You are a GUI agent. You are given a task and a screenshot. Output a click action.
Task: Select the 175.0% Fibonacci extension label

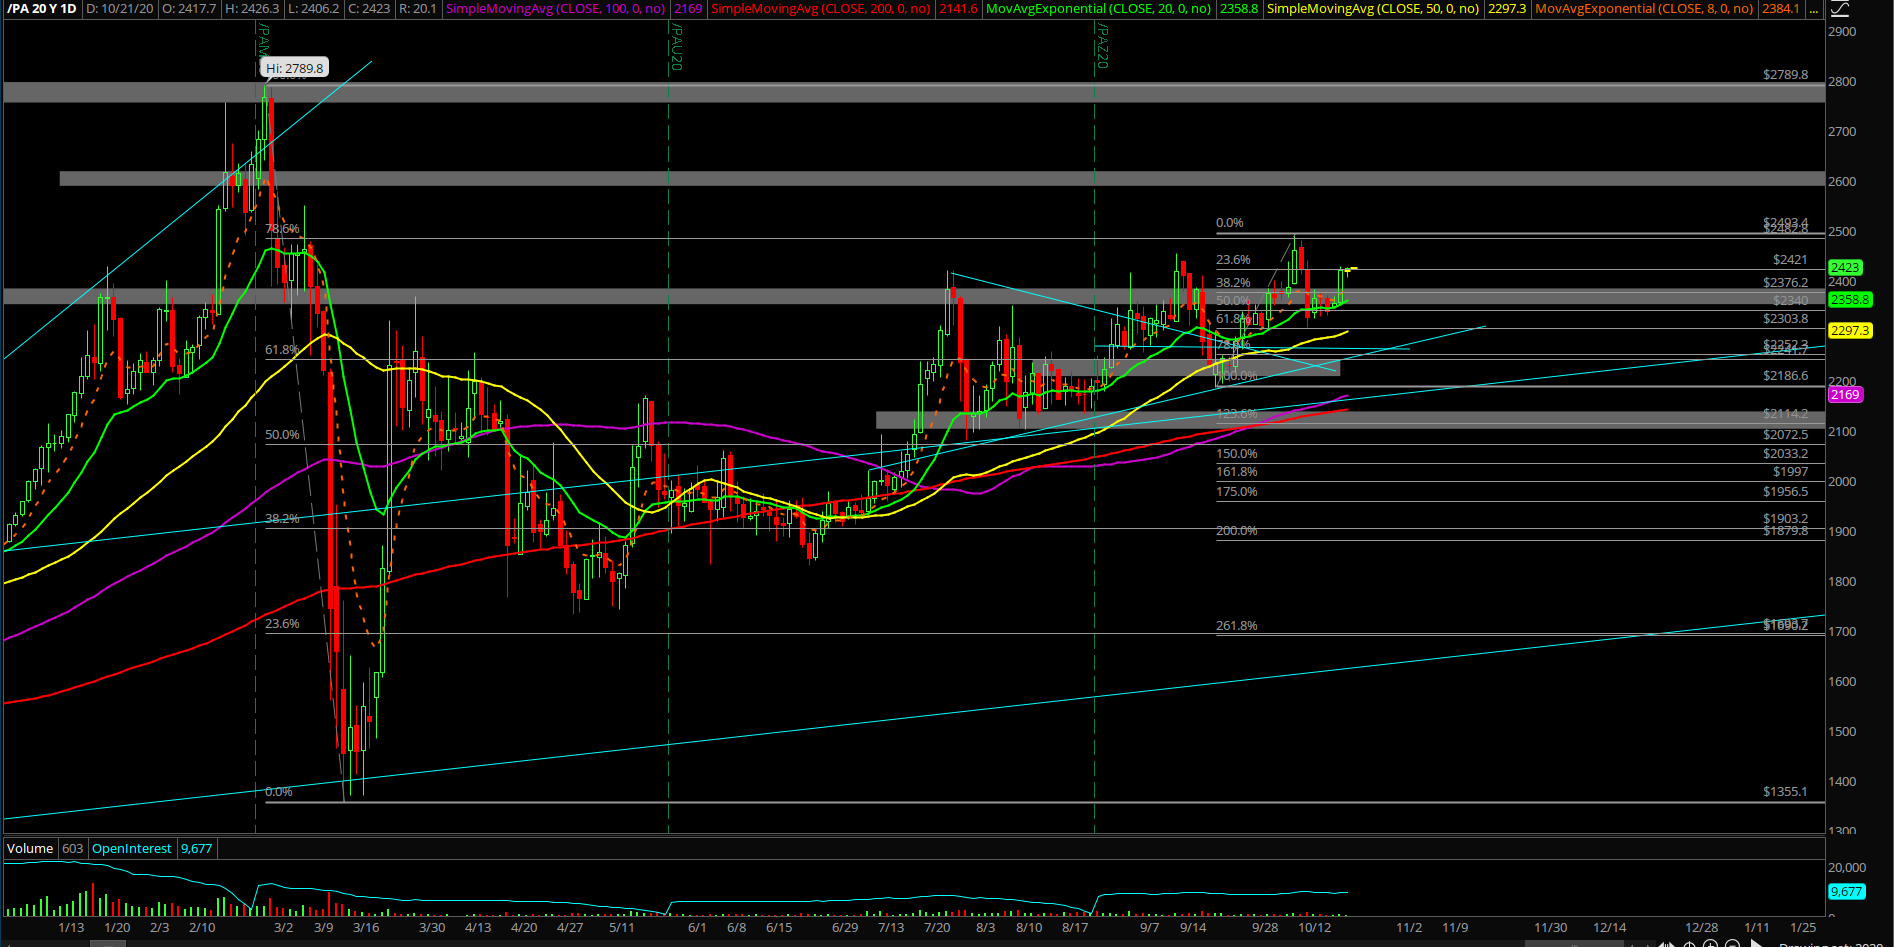point(1237,491)
